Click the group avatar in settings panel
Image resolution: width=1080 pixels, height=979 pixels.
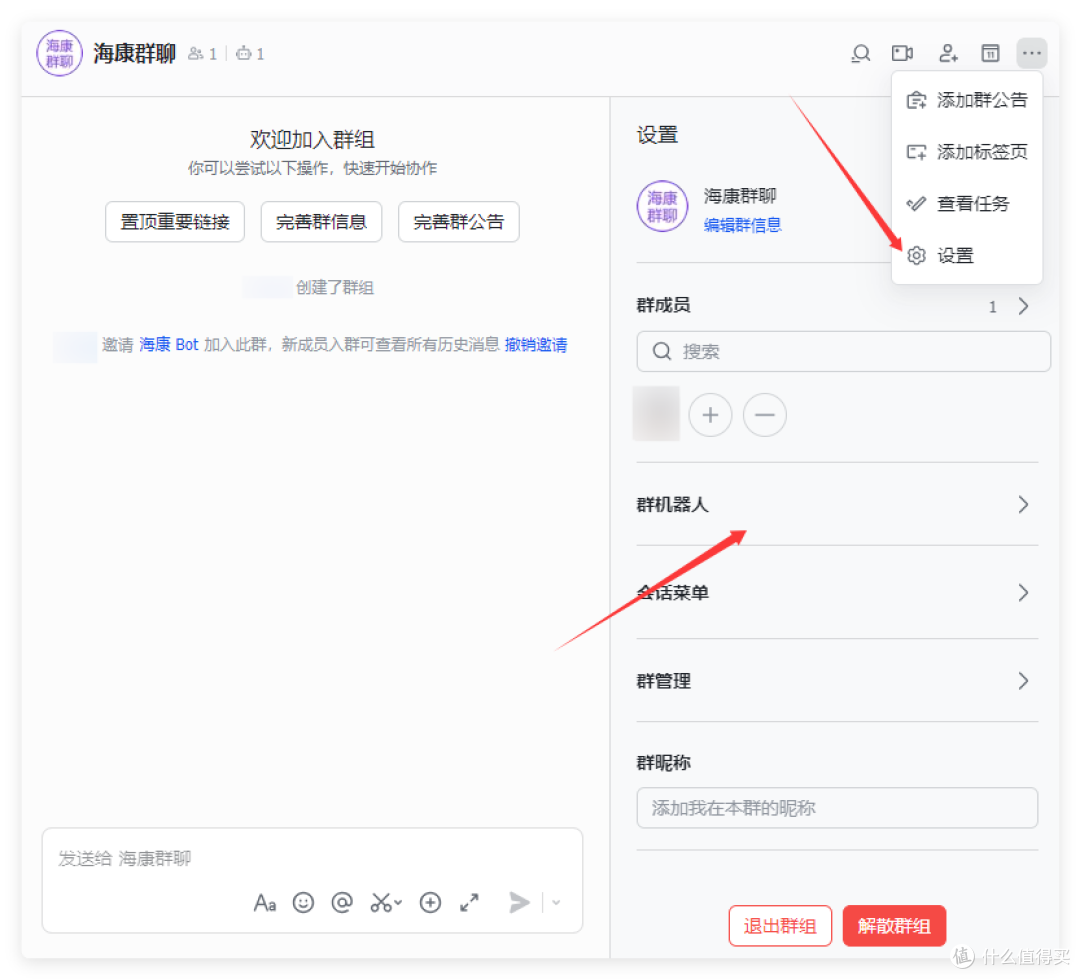[662, 206]
